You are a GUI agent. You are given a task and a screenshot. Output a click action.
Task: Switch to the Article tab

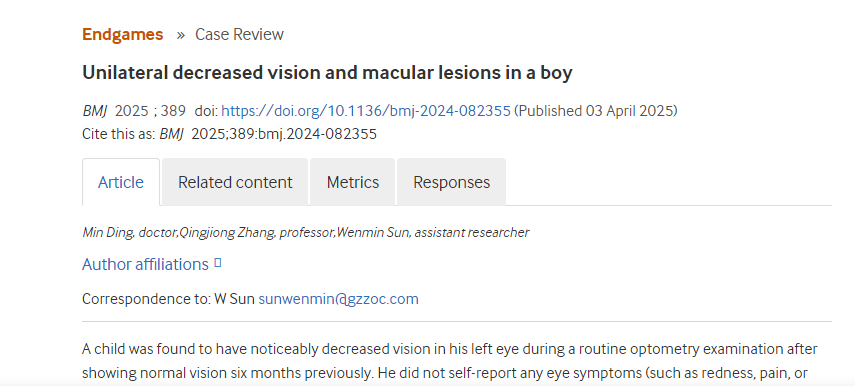coord(121,182)
